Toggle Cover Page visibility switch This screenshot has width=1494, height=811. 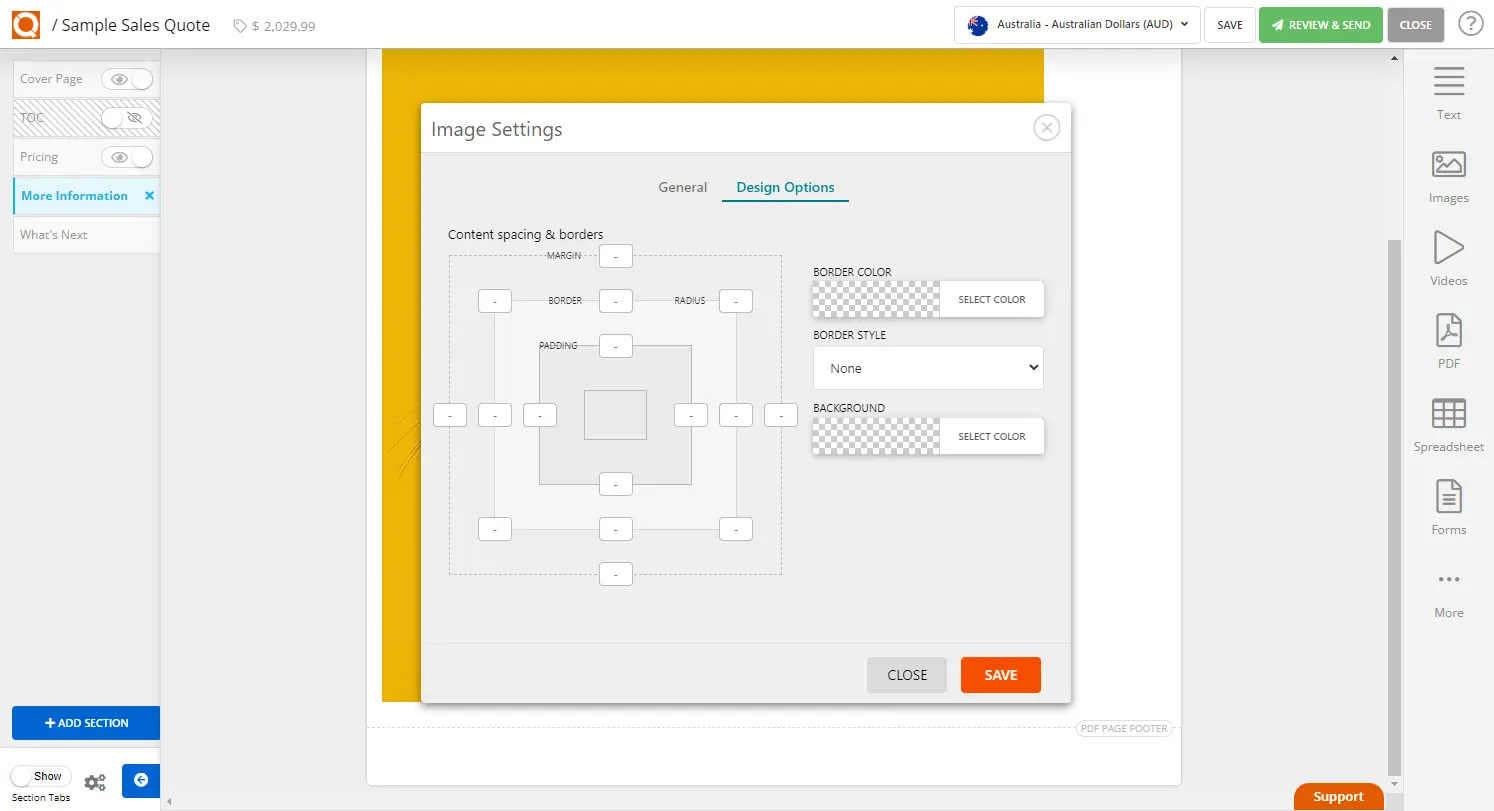(127, 79)
